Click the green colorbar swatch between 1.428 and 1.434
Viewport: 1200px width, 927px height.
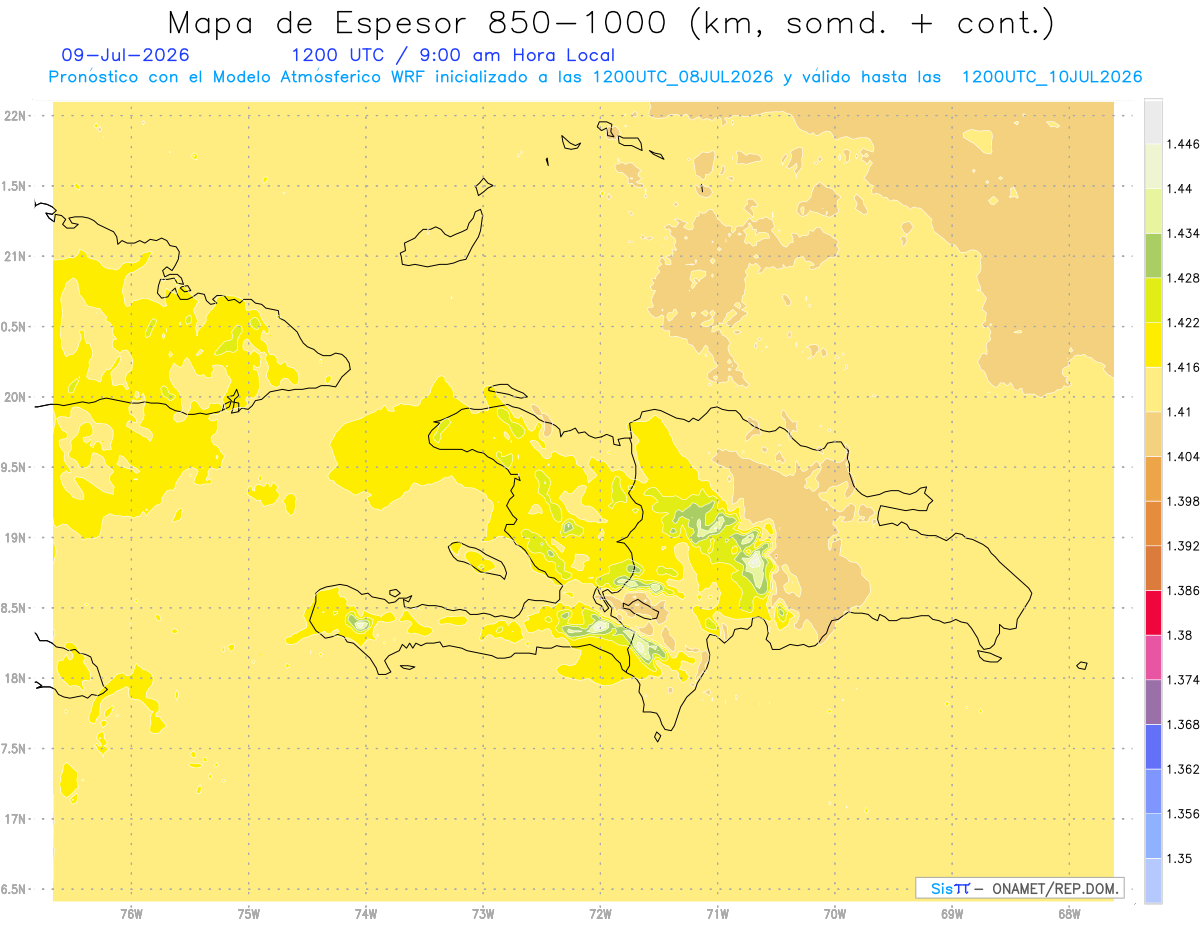1153,256
